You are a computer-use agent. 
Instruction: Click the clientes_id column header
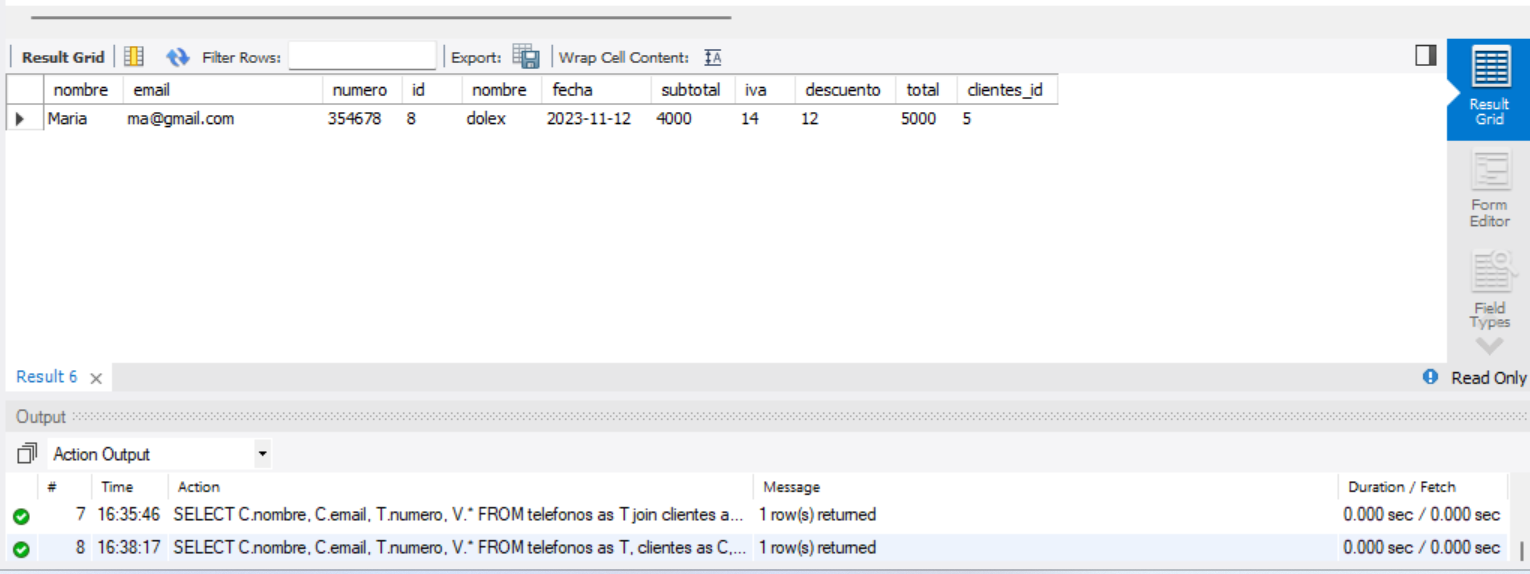1007,90
